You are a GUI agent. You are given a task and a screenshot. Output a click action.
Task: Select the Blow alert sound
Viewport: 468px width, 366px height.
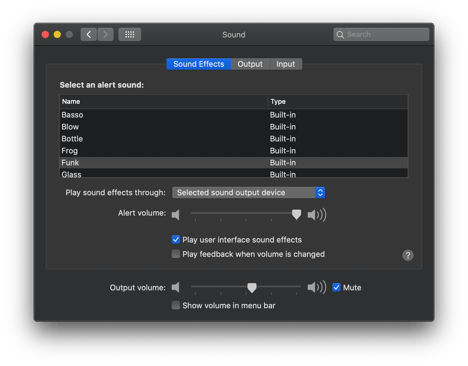pos(234,127)
